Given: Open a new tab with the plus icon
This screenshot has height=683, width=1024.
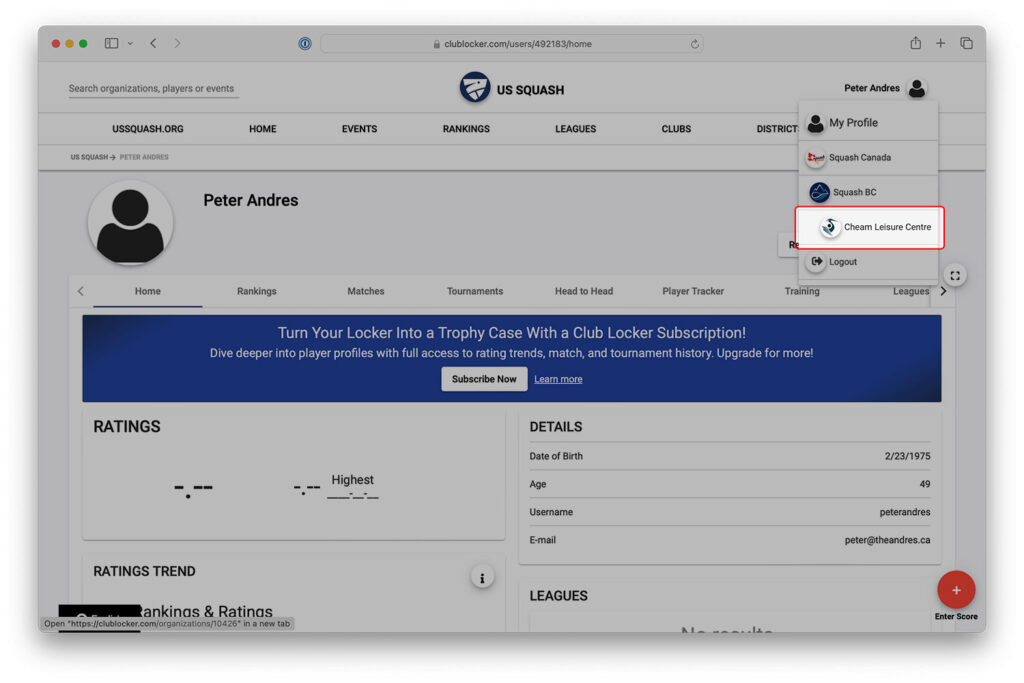Looking at the screenshot, I should coord(940,43).
